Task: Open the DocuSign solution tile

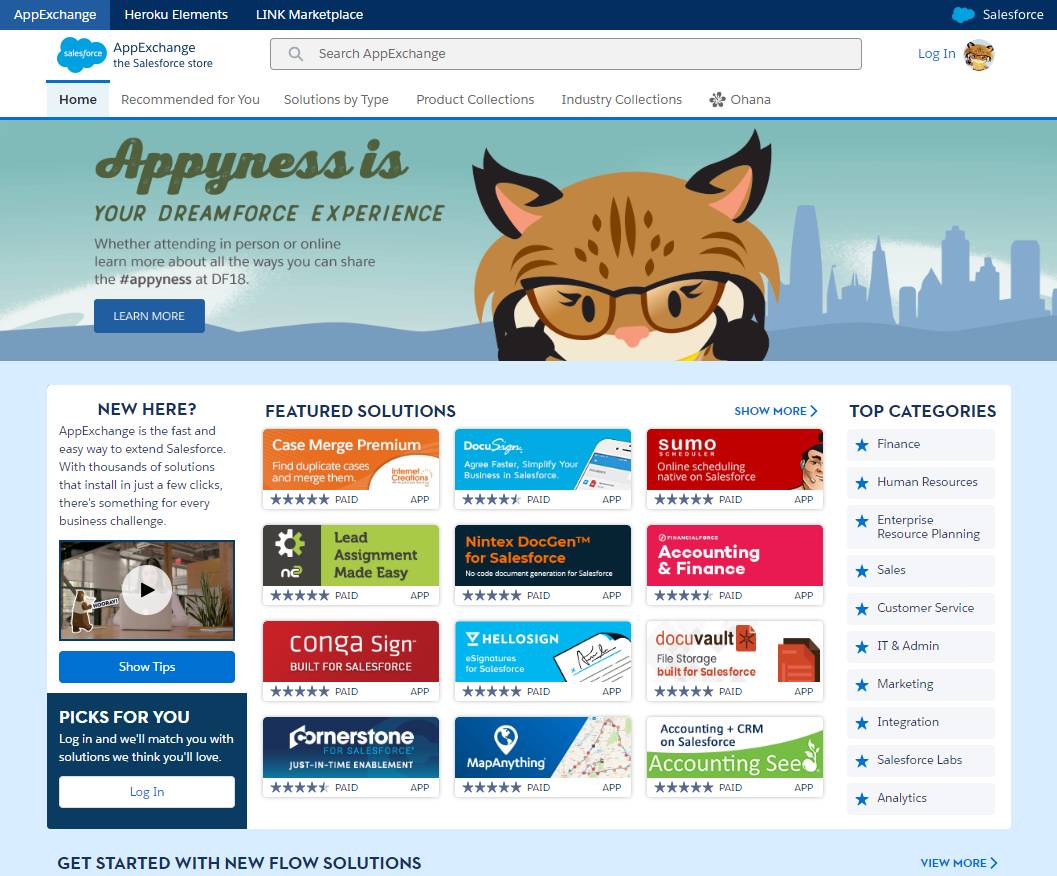Action: pos(543,469)
